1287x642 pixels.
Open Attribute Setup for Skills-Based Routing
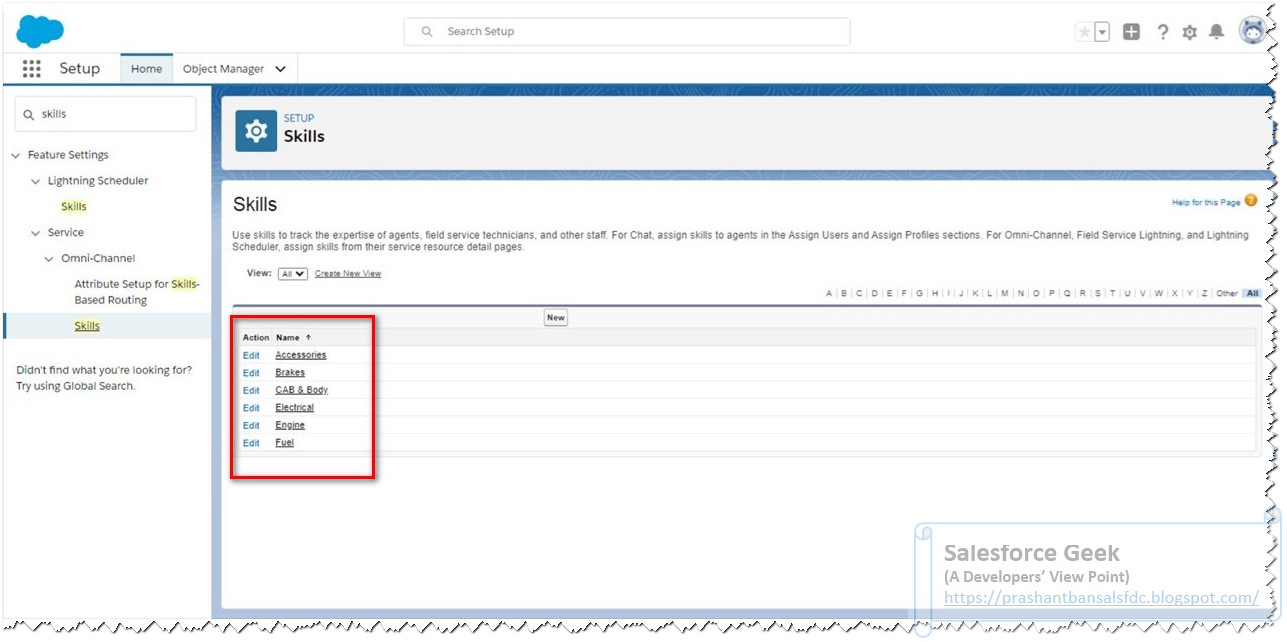pyautogui.click(x=137, y=292)
